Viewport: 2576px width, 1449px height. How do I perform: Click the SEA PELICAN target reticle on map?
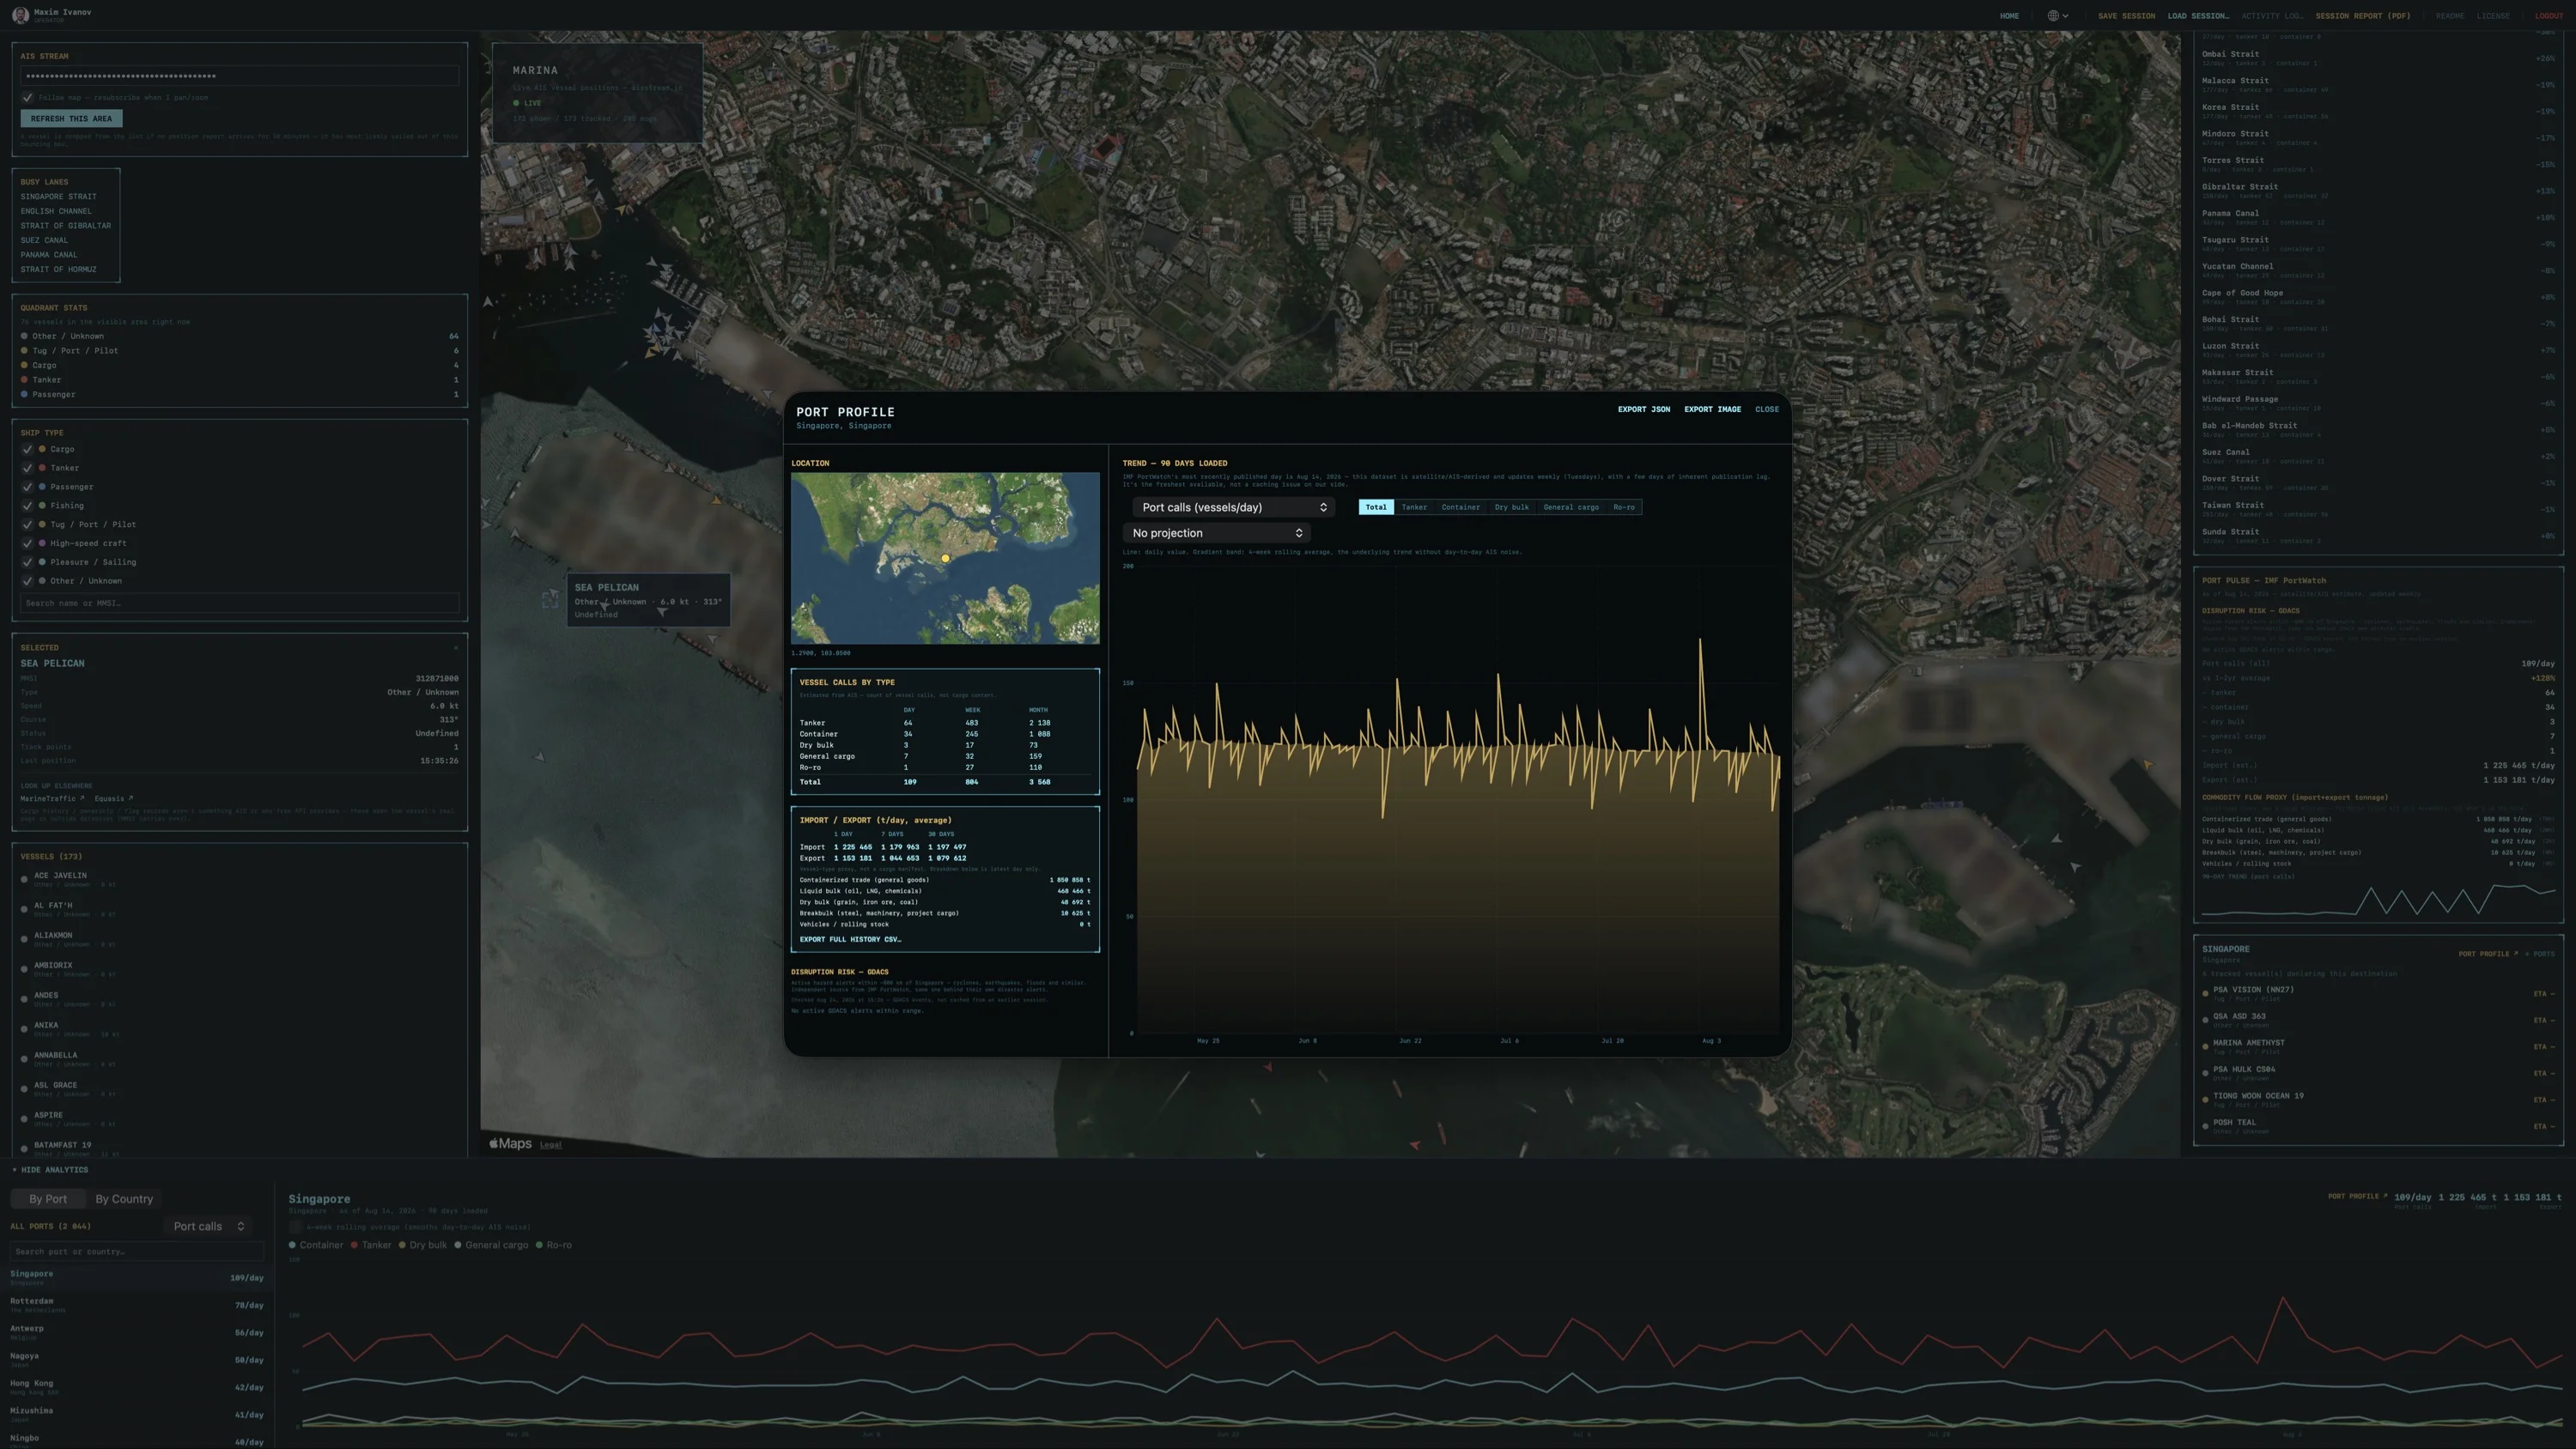[x=550, y=599]
